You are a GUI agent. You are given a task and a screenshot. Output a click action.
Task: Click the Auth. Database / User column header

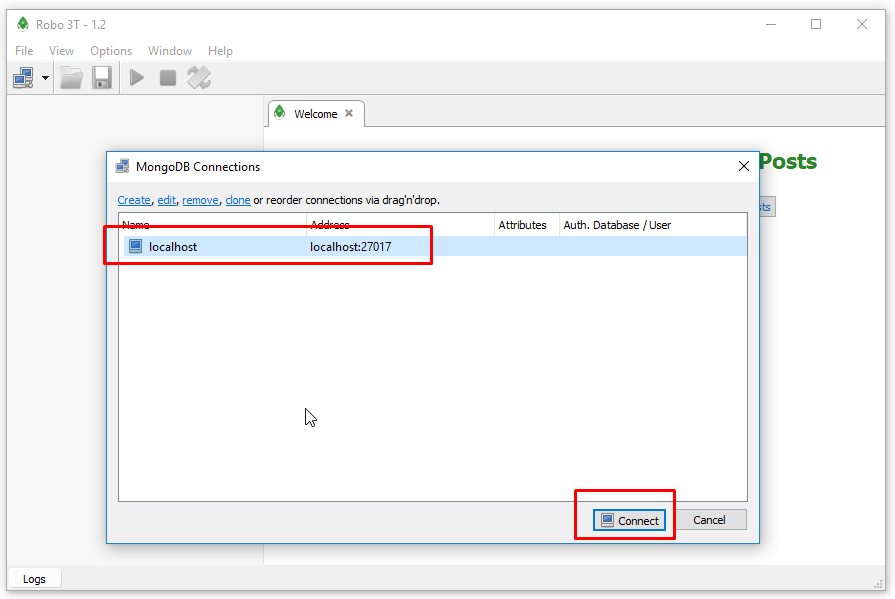pos(617,225)
